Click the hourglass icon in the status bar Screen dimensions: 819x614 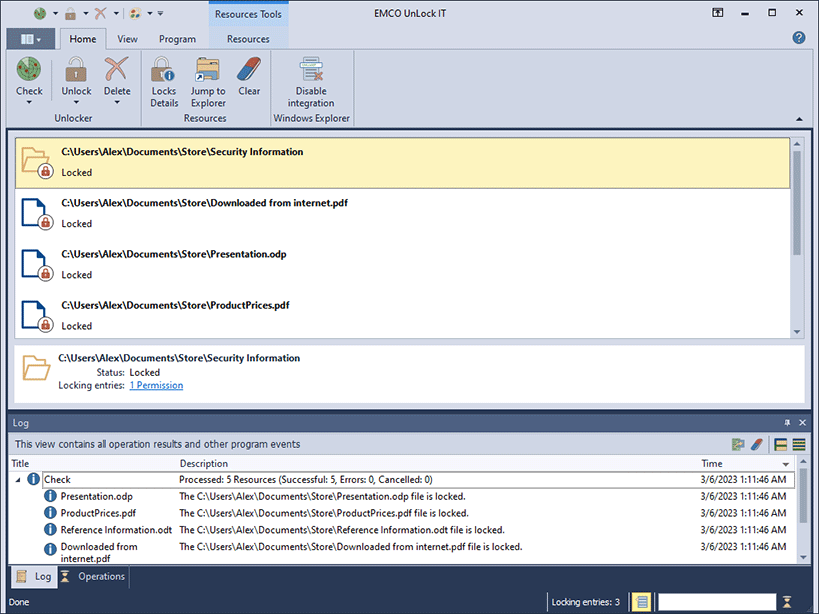point(787,602)
